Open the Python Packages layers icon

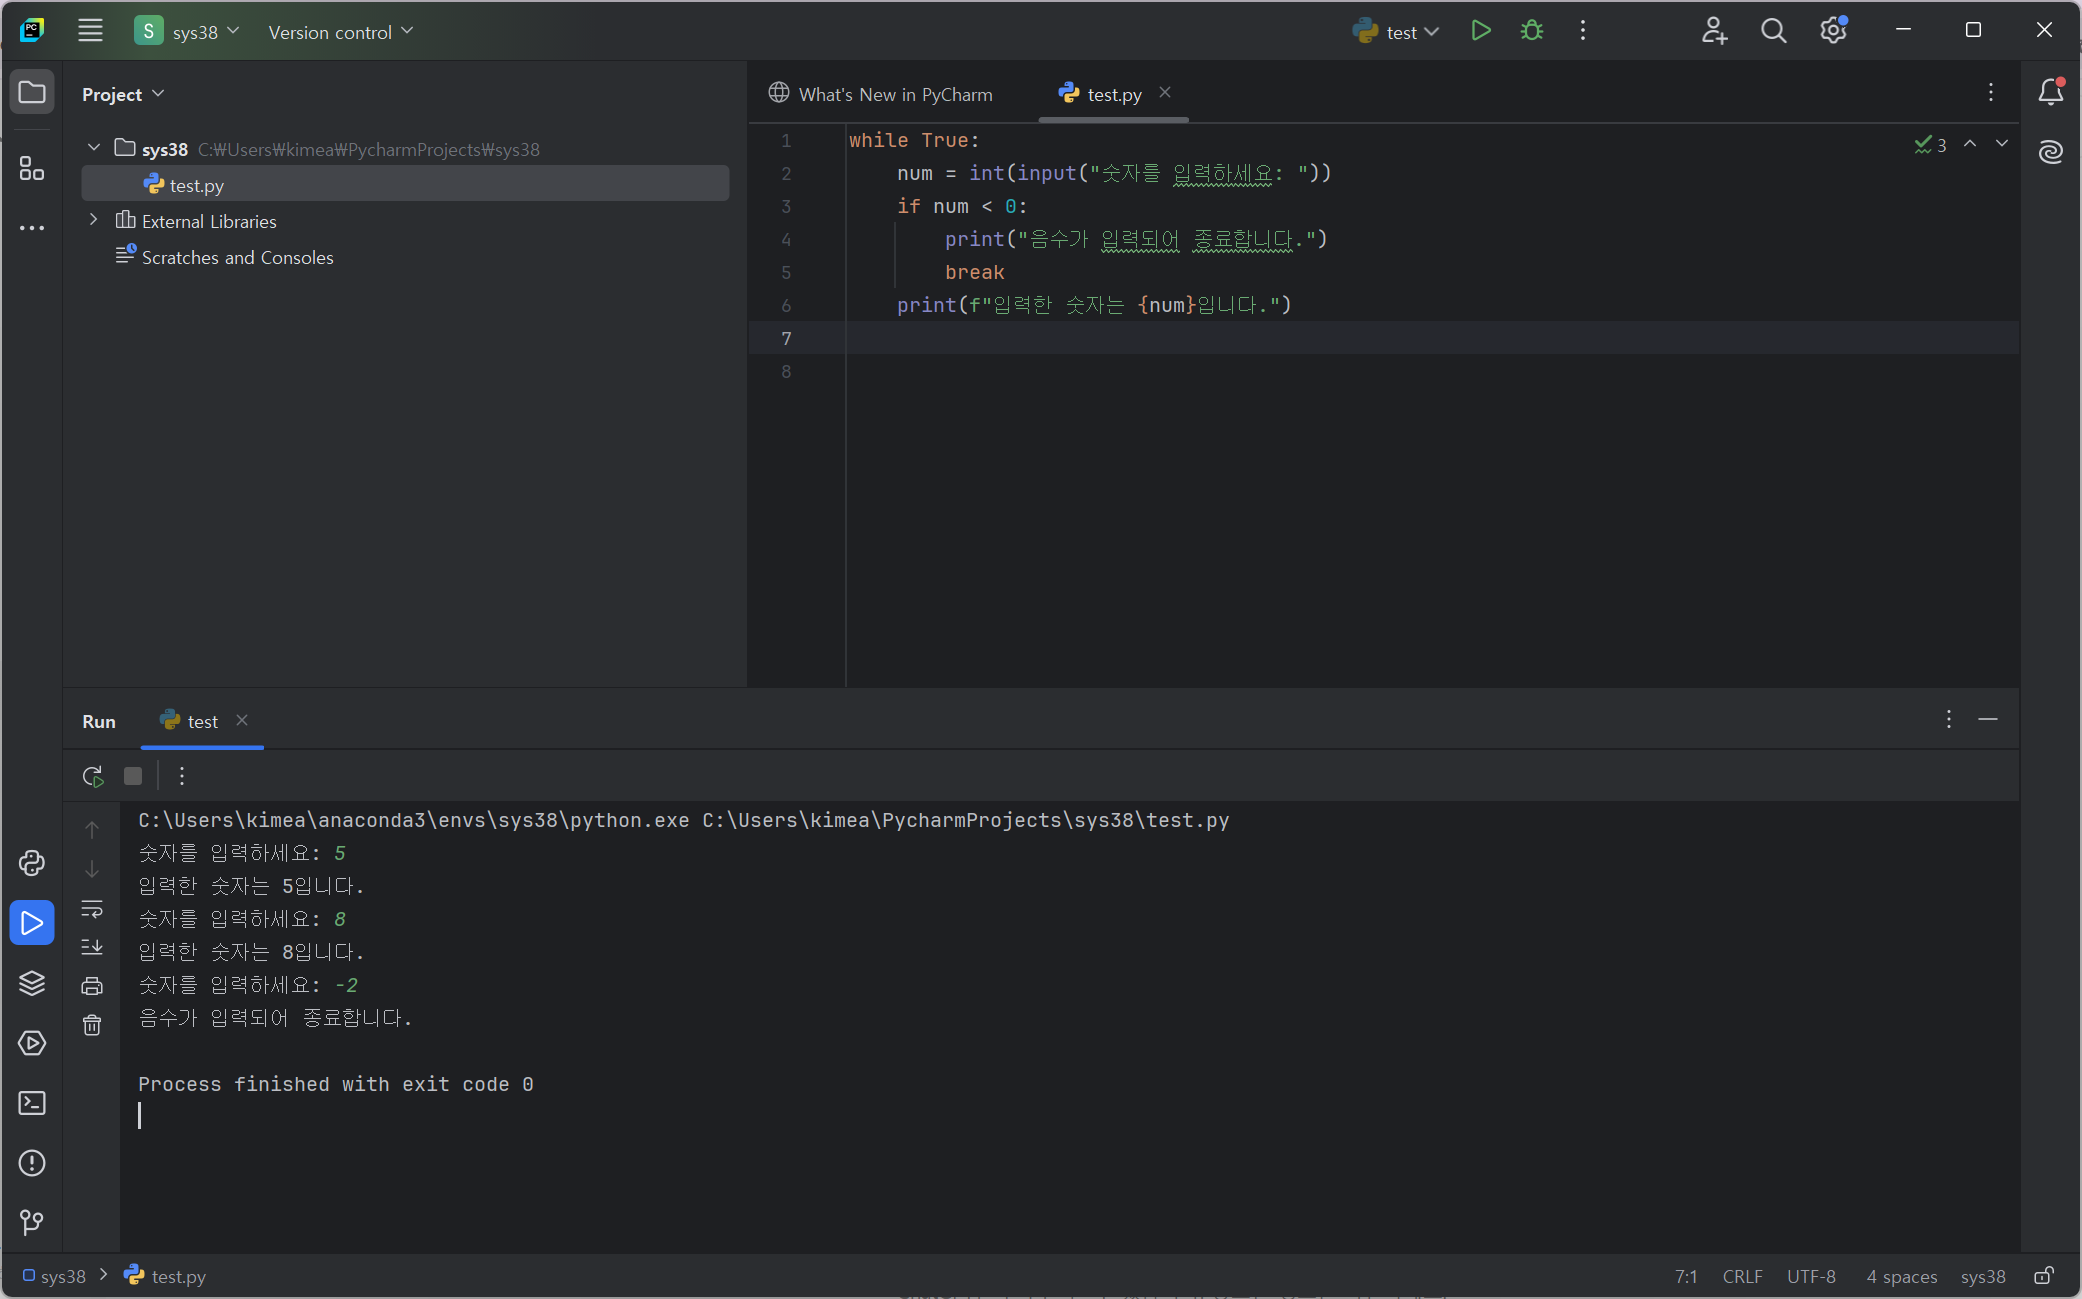click(x=32, y=983)
